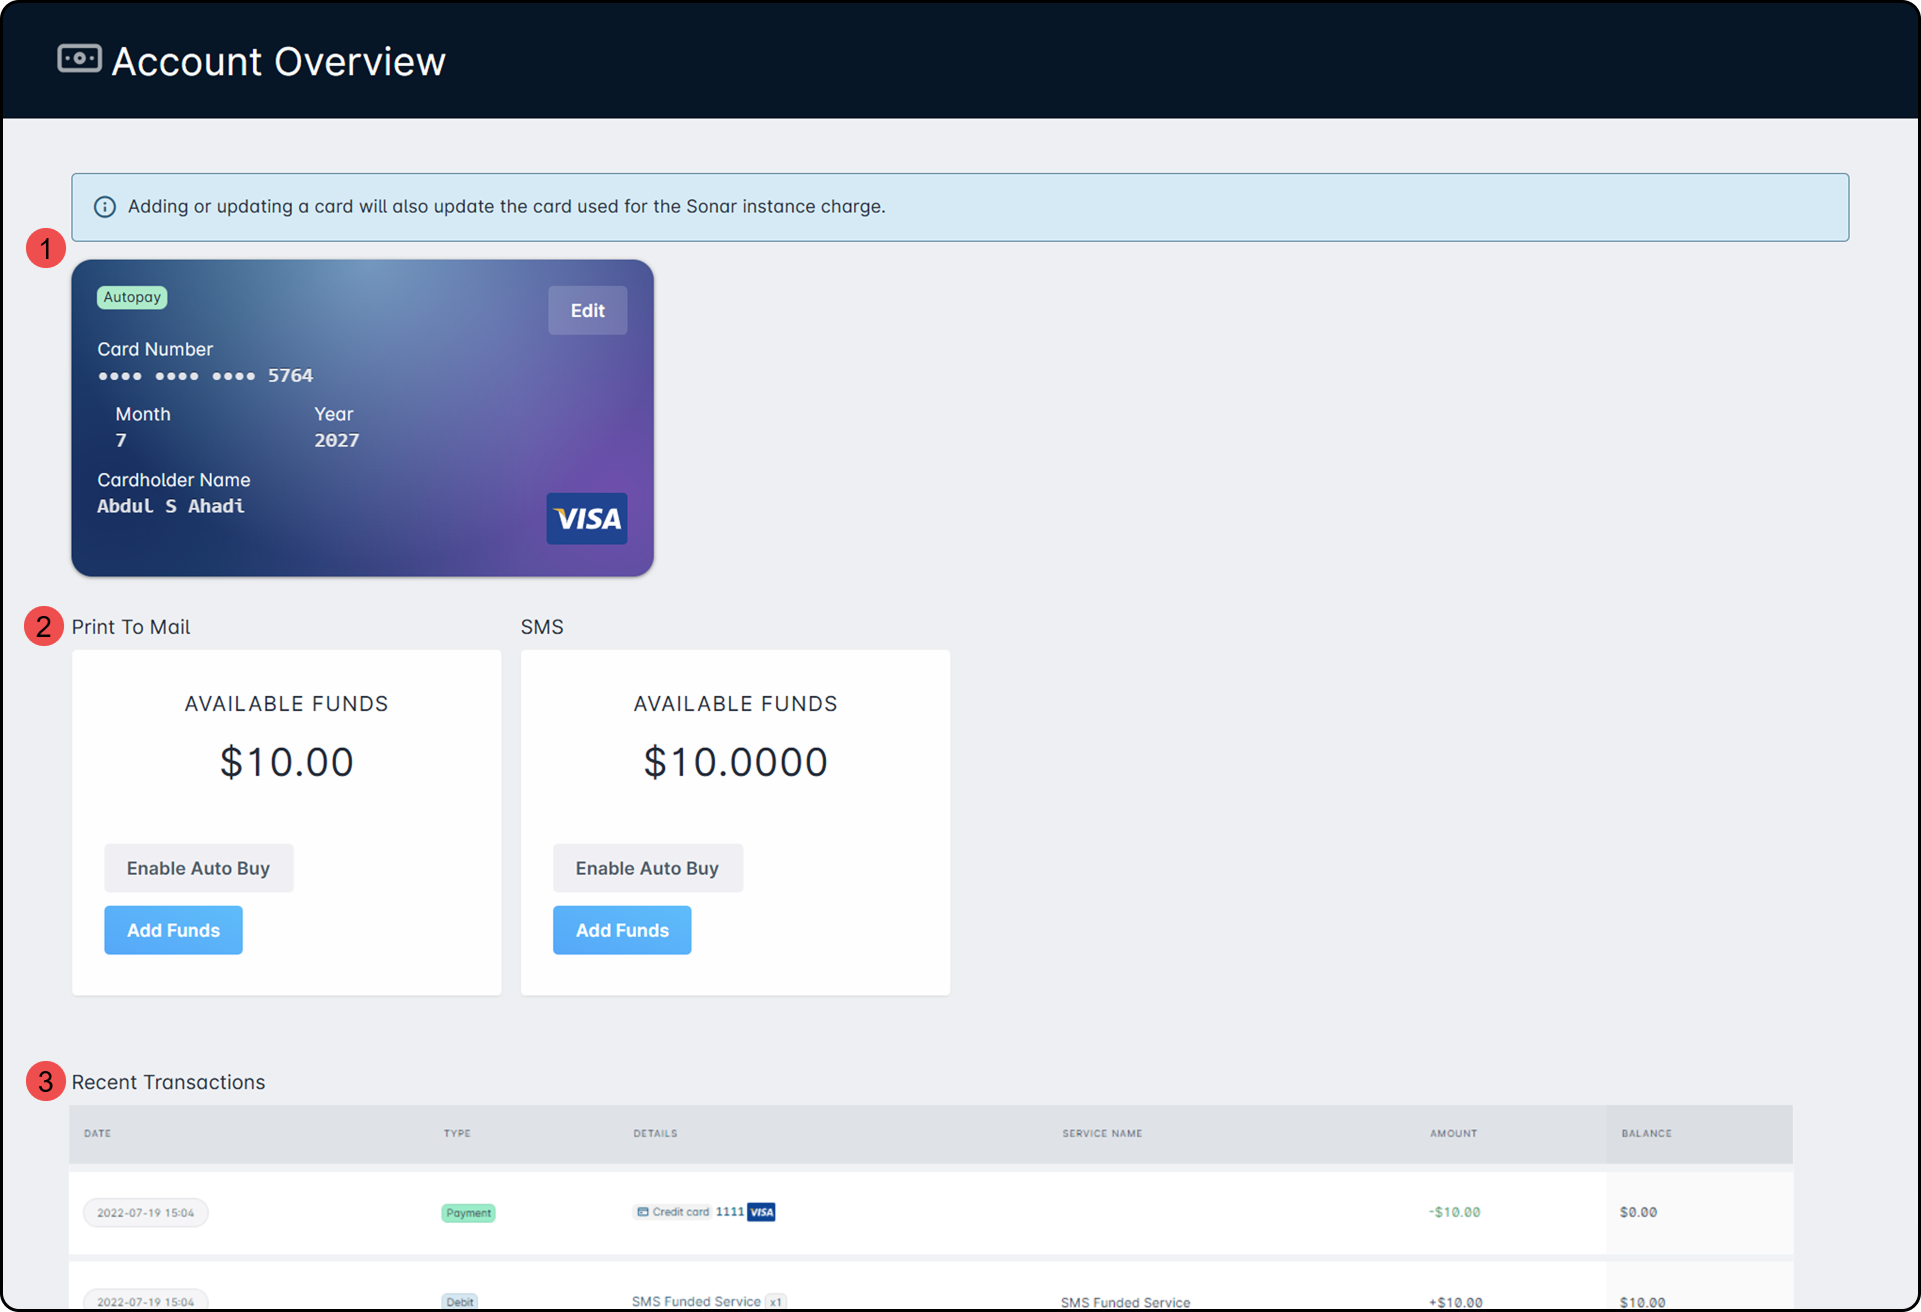1921x1312 pixels.
Task: Click the Account Overview money icon
Action: (x=79, y=59)
